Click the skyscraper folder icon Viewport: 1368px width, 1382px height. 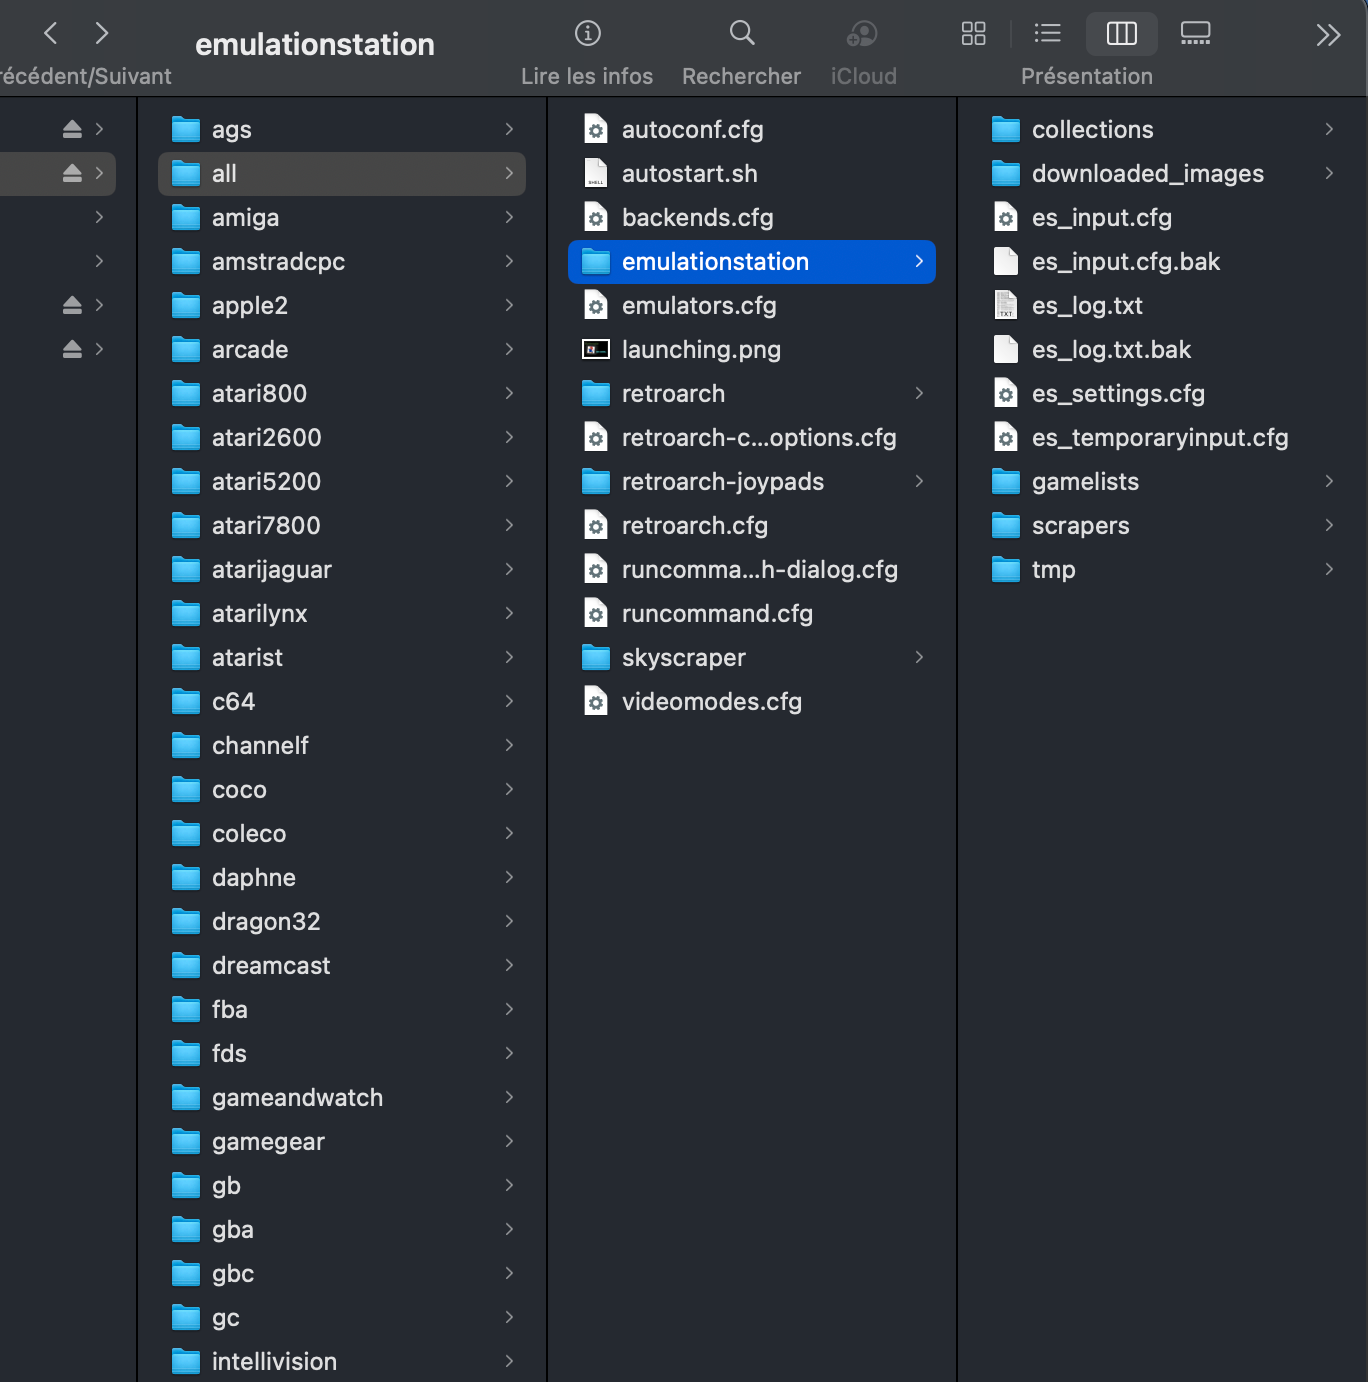[596, 657]
